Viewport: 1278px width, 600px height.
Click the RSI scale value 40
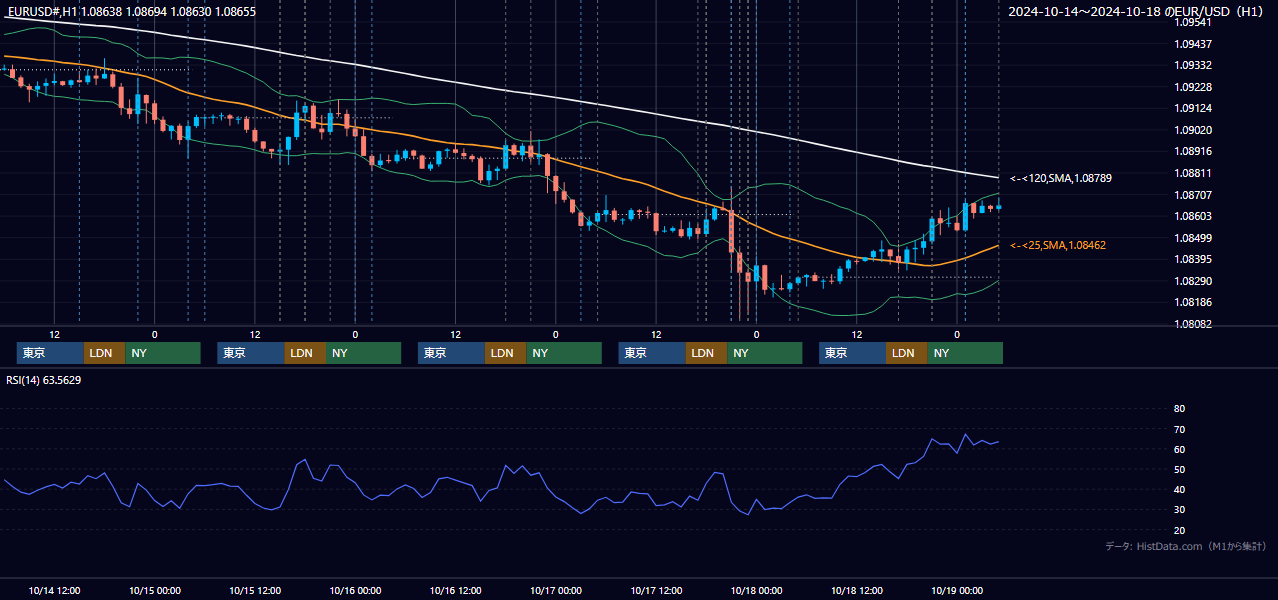click(x=1179, y=490)
